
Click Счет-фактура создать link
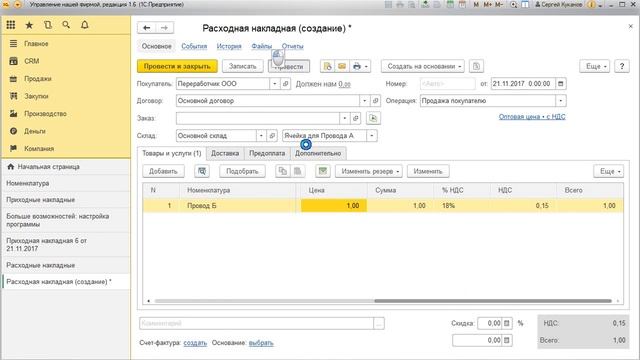pyautogui.click(x=195, y=343)
